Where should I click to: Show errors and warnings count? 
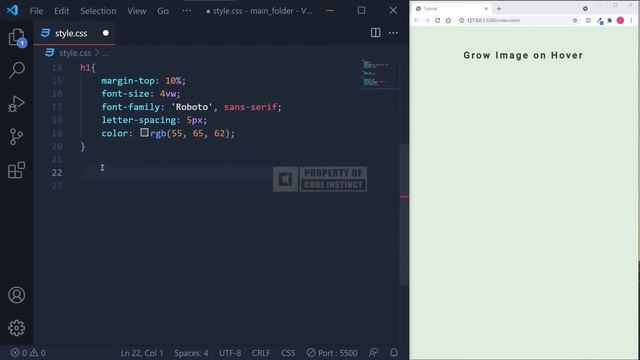click(28, 353)
